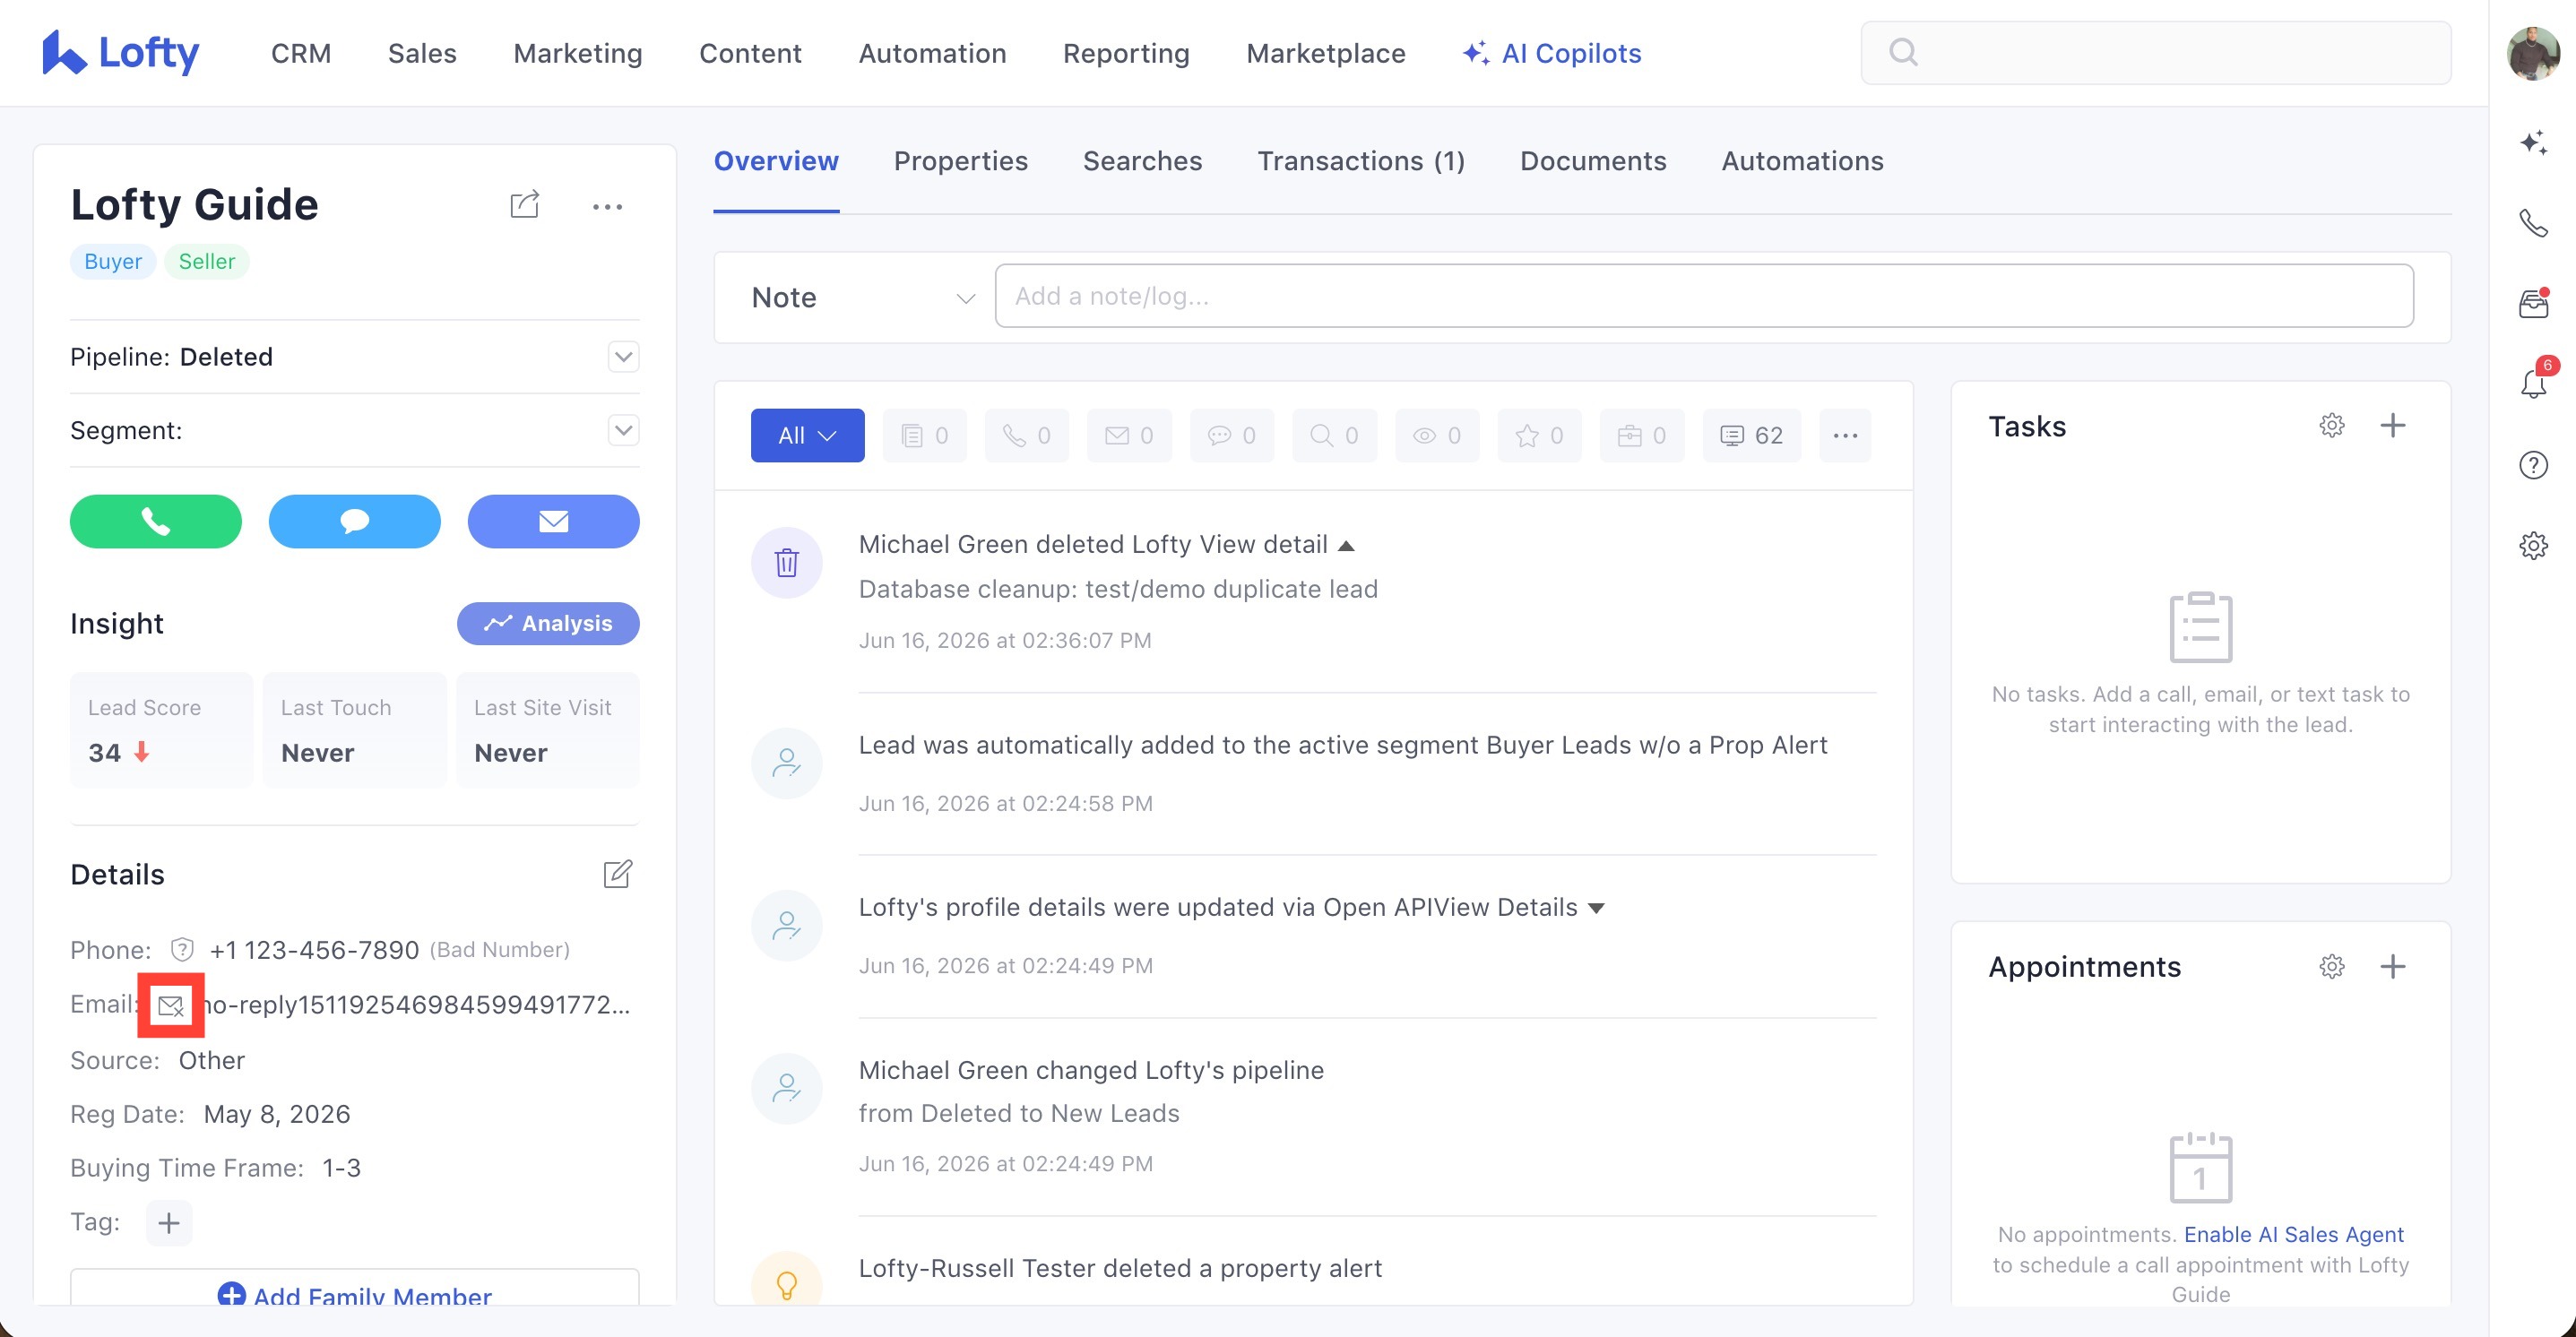Open the share/export icon beside Lofty Guide
Image resolution: width=2576 pixels, height=1337 pixels.
point(524,205)
